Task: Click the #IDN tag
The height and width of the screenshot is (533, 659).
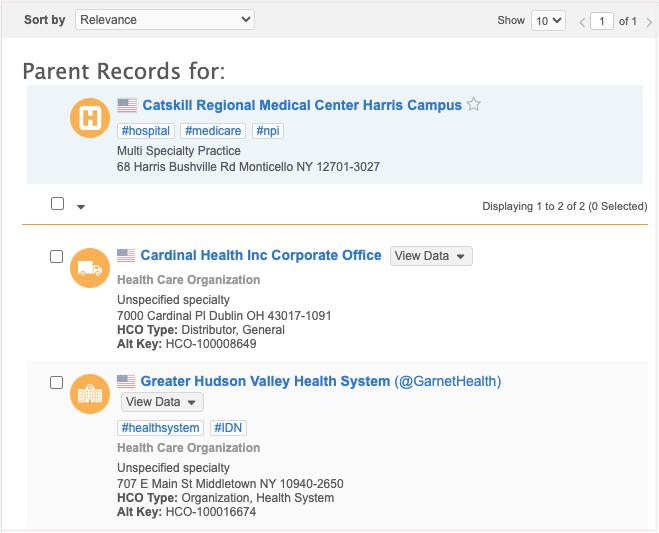Action: coord(228,428)
